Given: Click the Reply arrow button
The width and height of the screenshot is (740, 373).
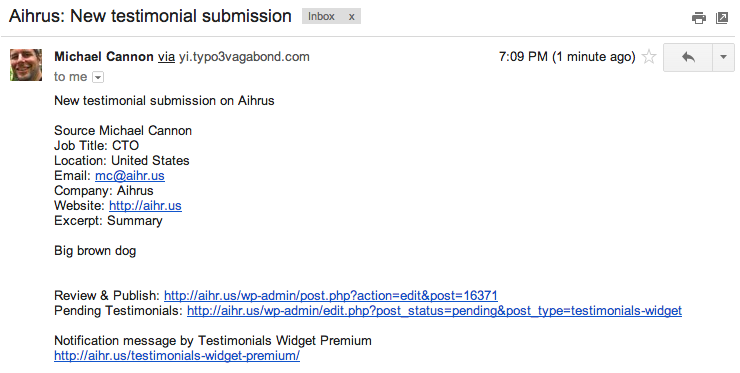Looking at the screenshot, I should click(688, 57).
